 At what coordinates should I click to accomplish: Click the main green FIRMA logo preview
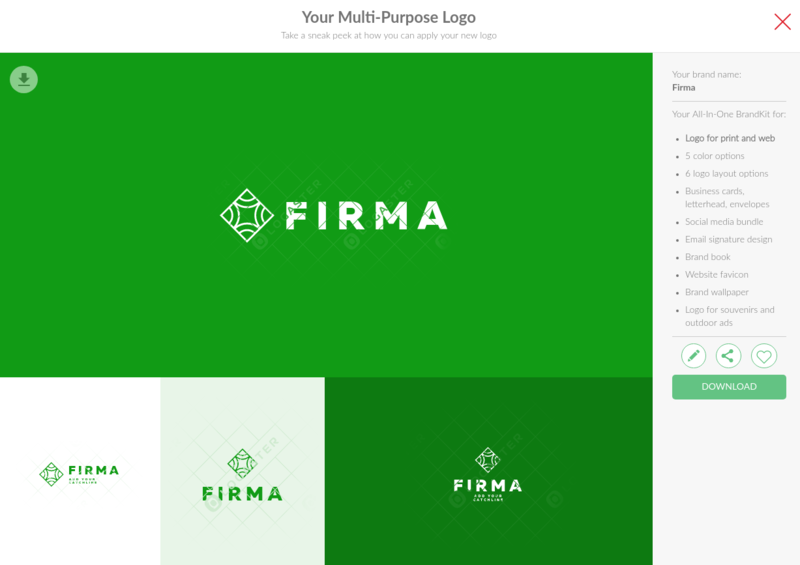pos(326,215)
